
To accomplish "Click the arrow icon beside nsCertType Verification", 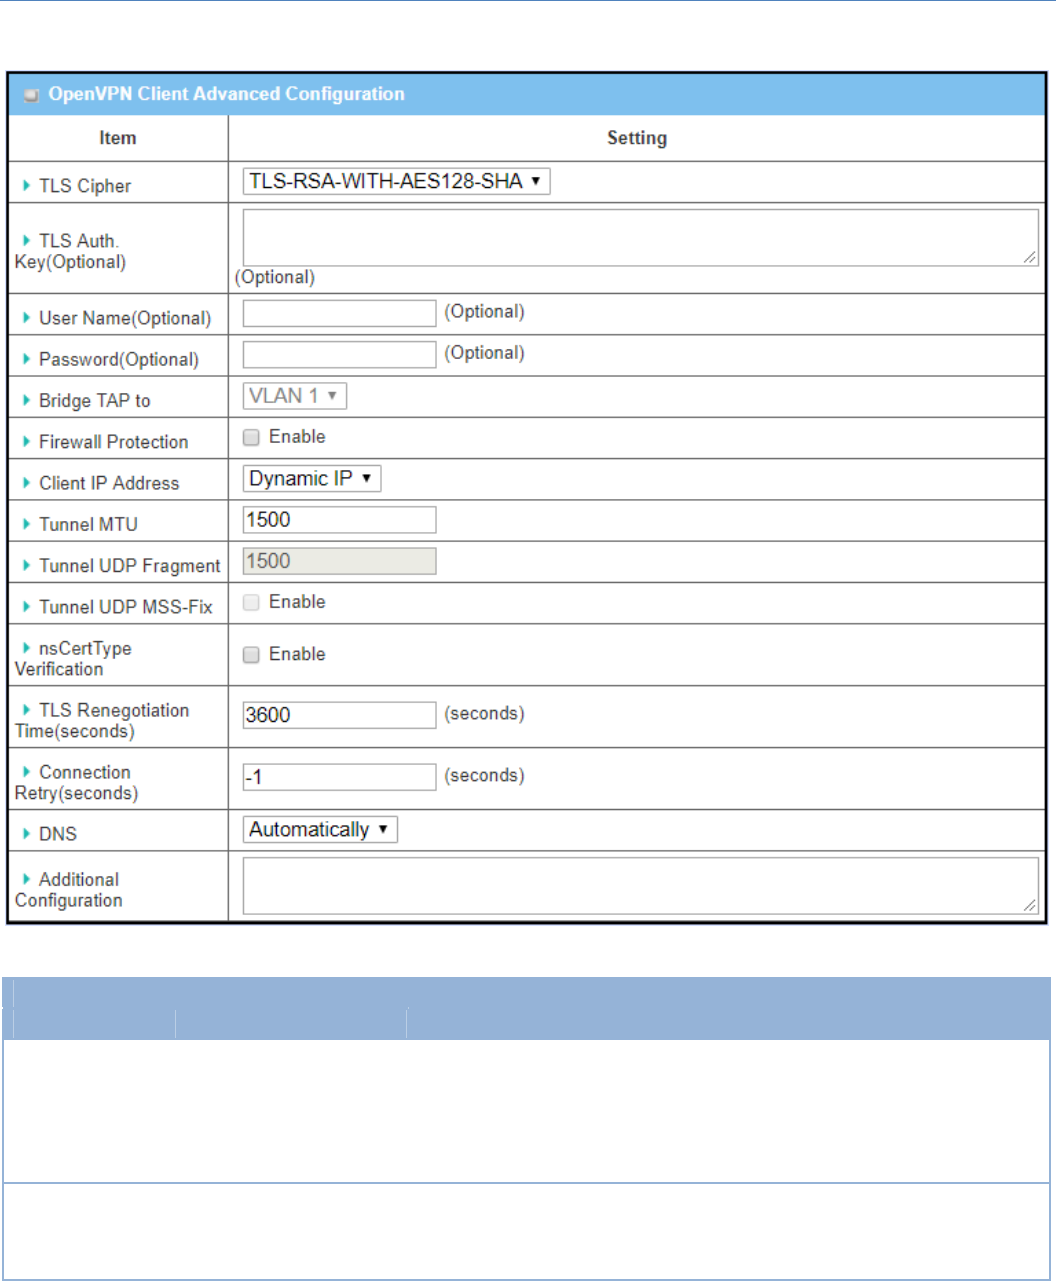I will 26,647.
